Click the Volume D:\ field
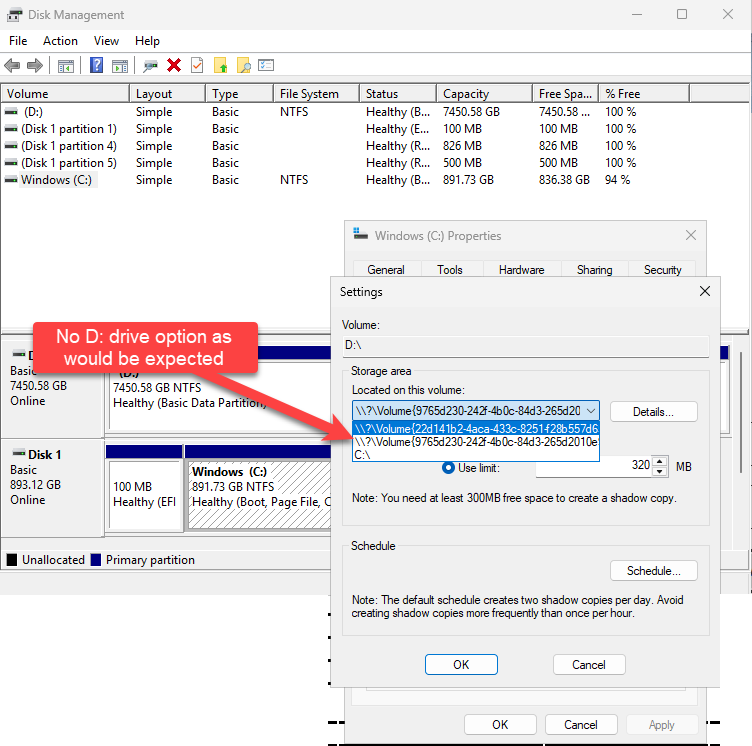This screenshot has width=752, height=746. (526, 345)
